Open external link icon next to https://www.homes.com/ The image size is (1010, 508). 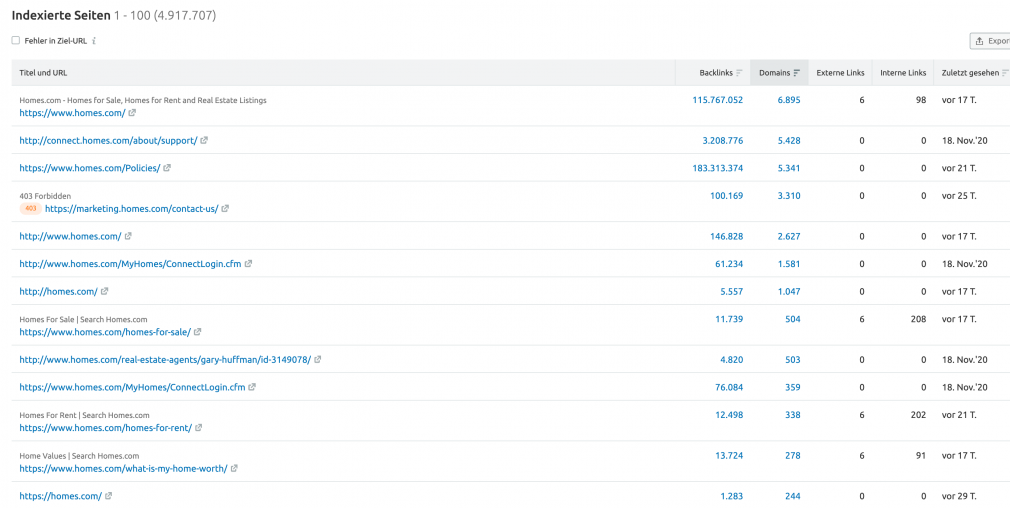(132, 113)
